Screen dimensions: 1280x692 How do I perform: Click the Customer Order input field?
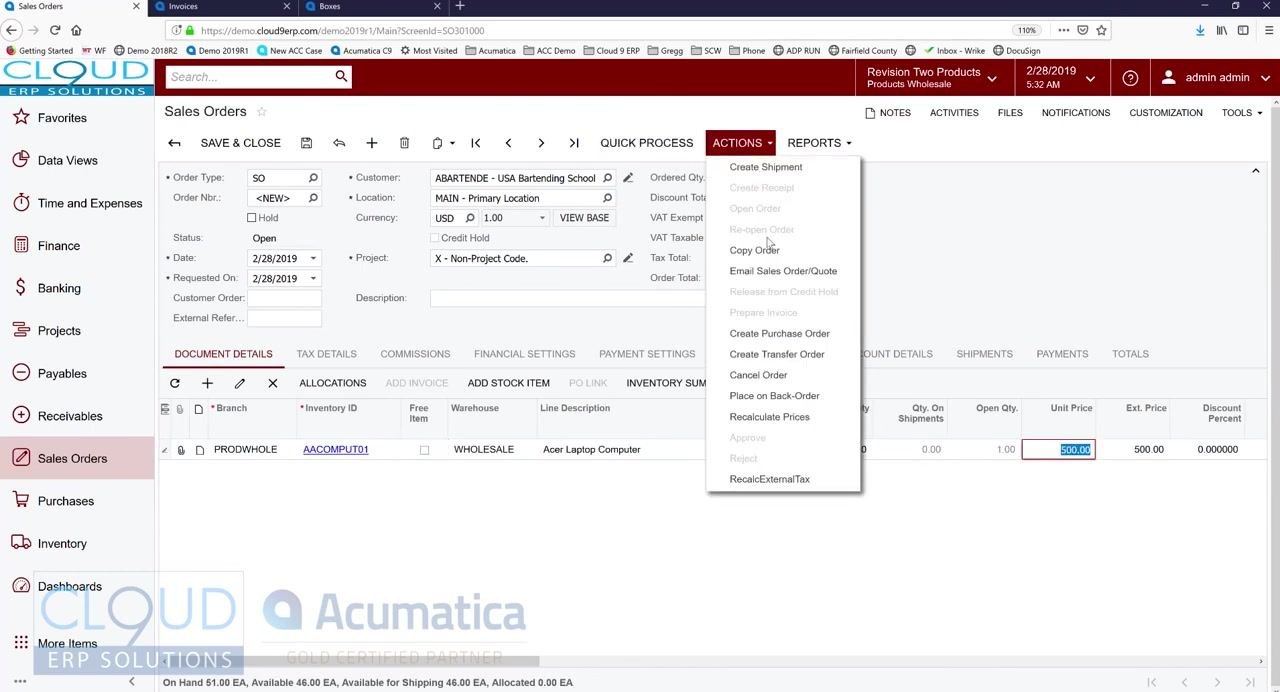tap(284, 298)
